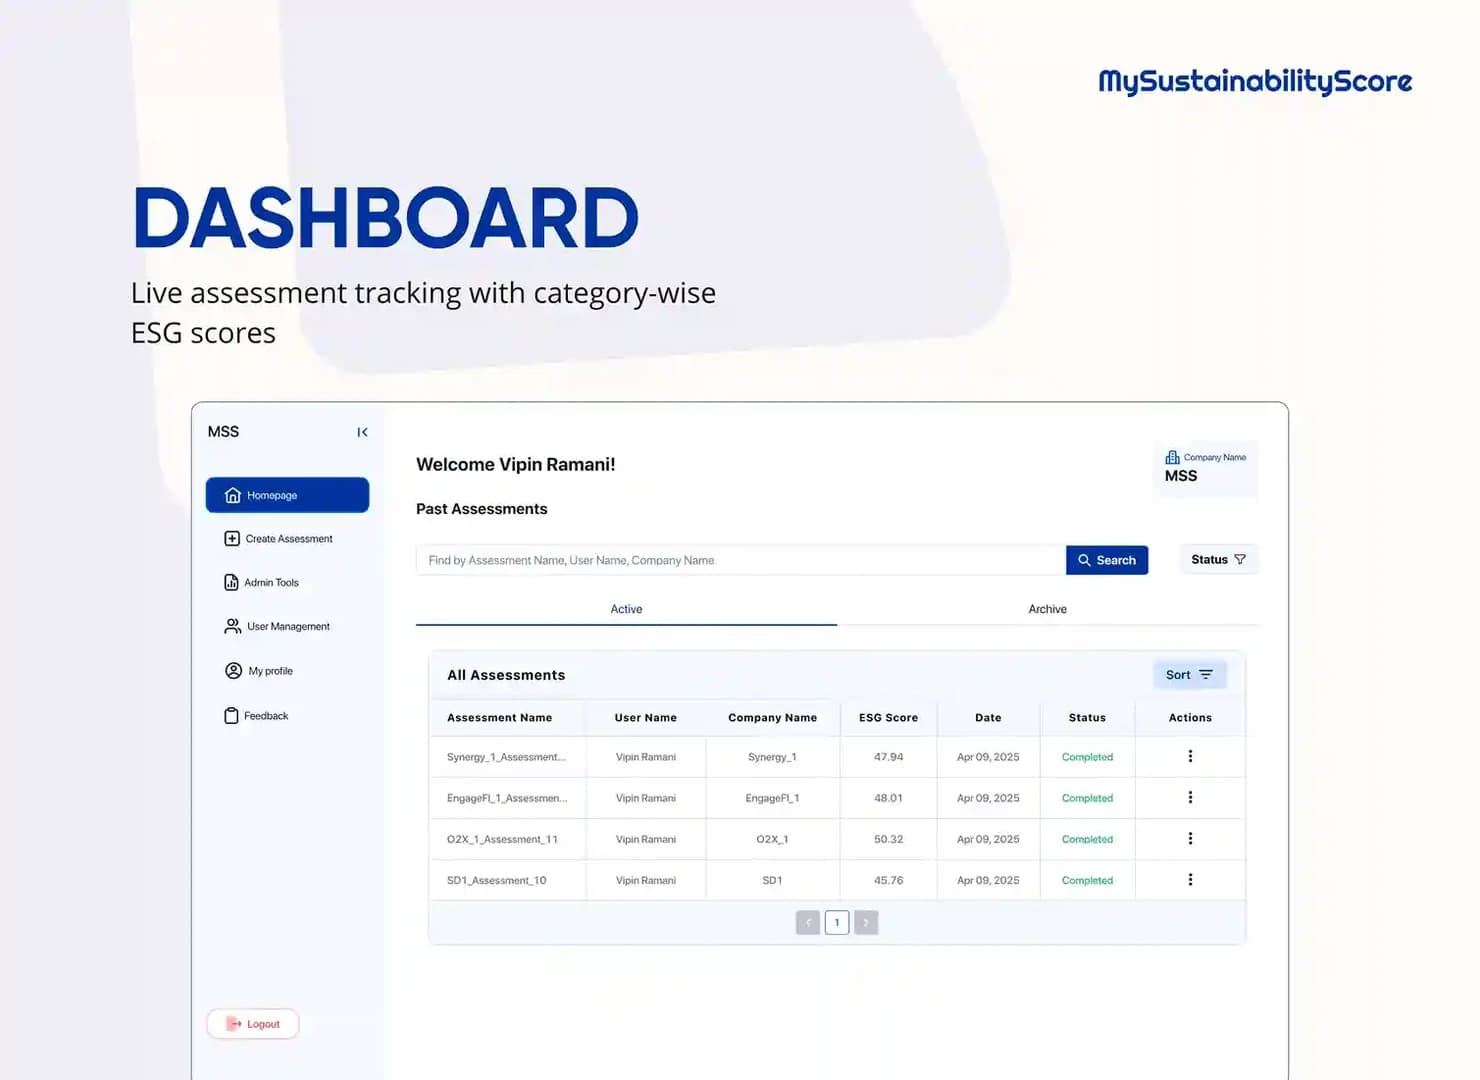Click the Company Name MSS card
This screenshot has height=1080, width=1480.
point(1205,468)
